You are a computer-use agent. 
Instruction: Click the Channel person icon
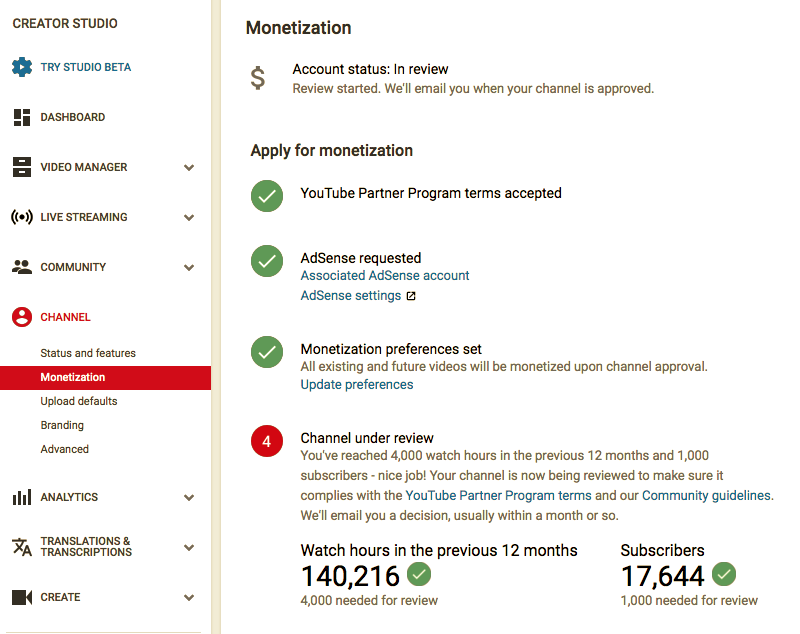coord(22,317)
